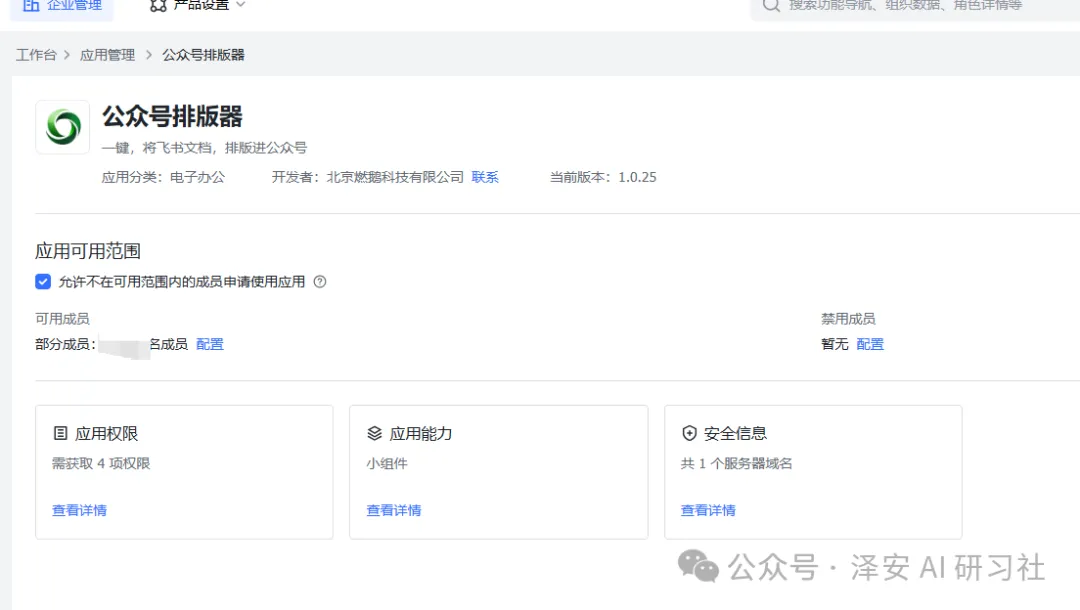Open help tooltip icon beside checkbox label
1080x610 pixels.
(320, 282)
